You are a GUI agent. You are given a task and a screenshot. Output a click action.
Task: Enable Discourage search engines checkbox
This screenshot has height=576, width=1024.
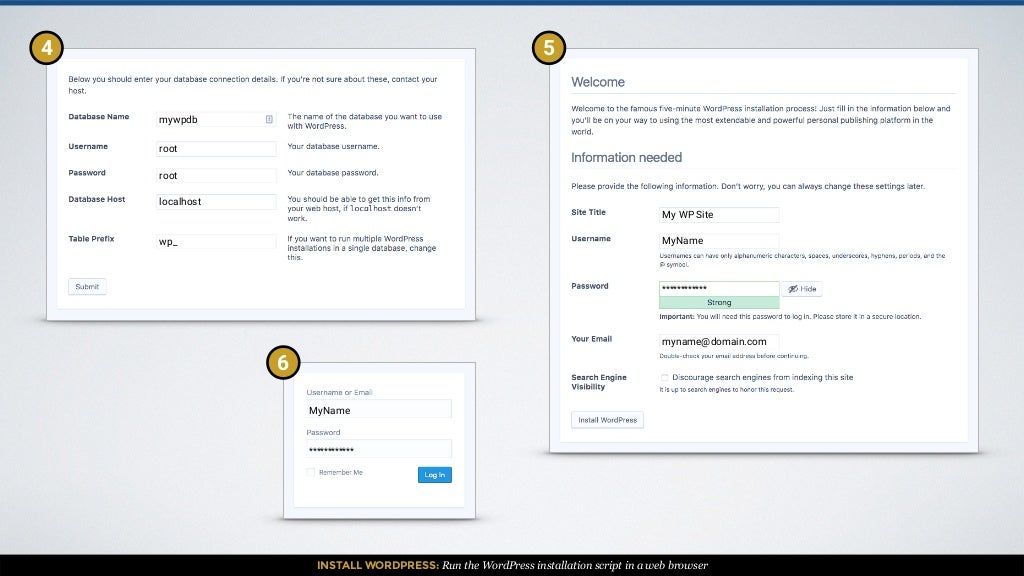tap(664, 377)
